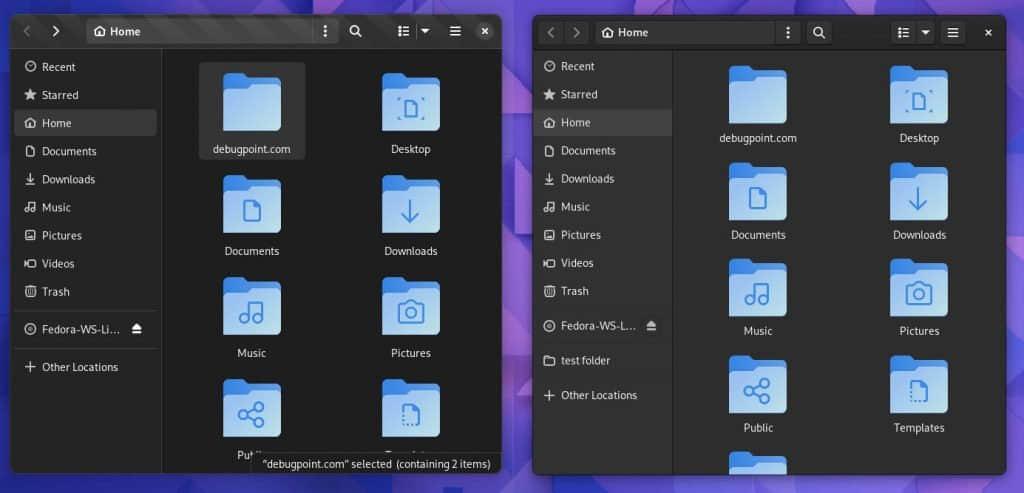This screenshot has height=493, width=1024.
Task: Eject Fedora-WS-Li drive in left window sidebar
Action: pyautogui.click(x=137, y=329)
